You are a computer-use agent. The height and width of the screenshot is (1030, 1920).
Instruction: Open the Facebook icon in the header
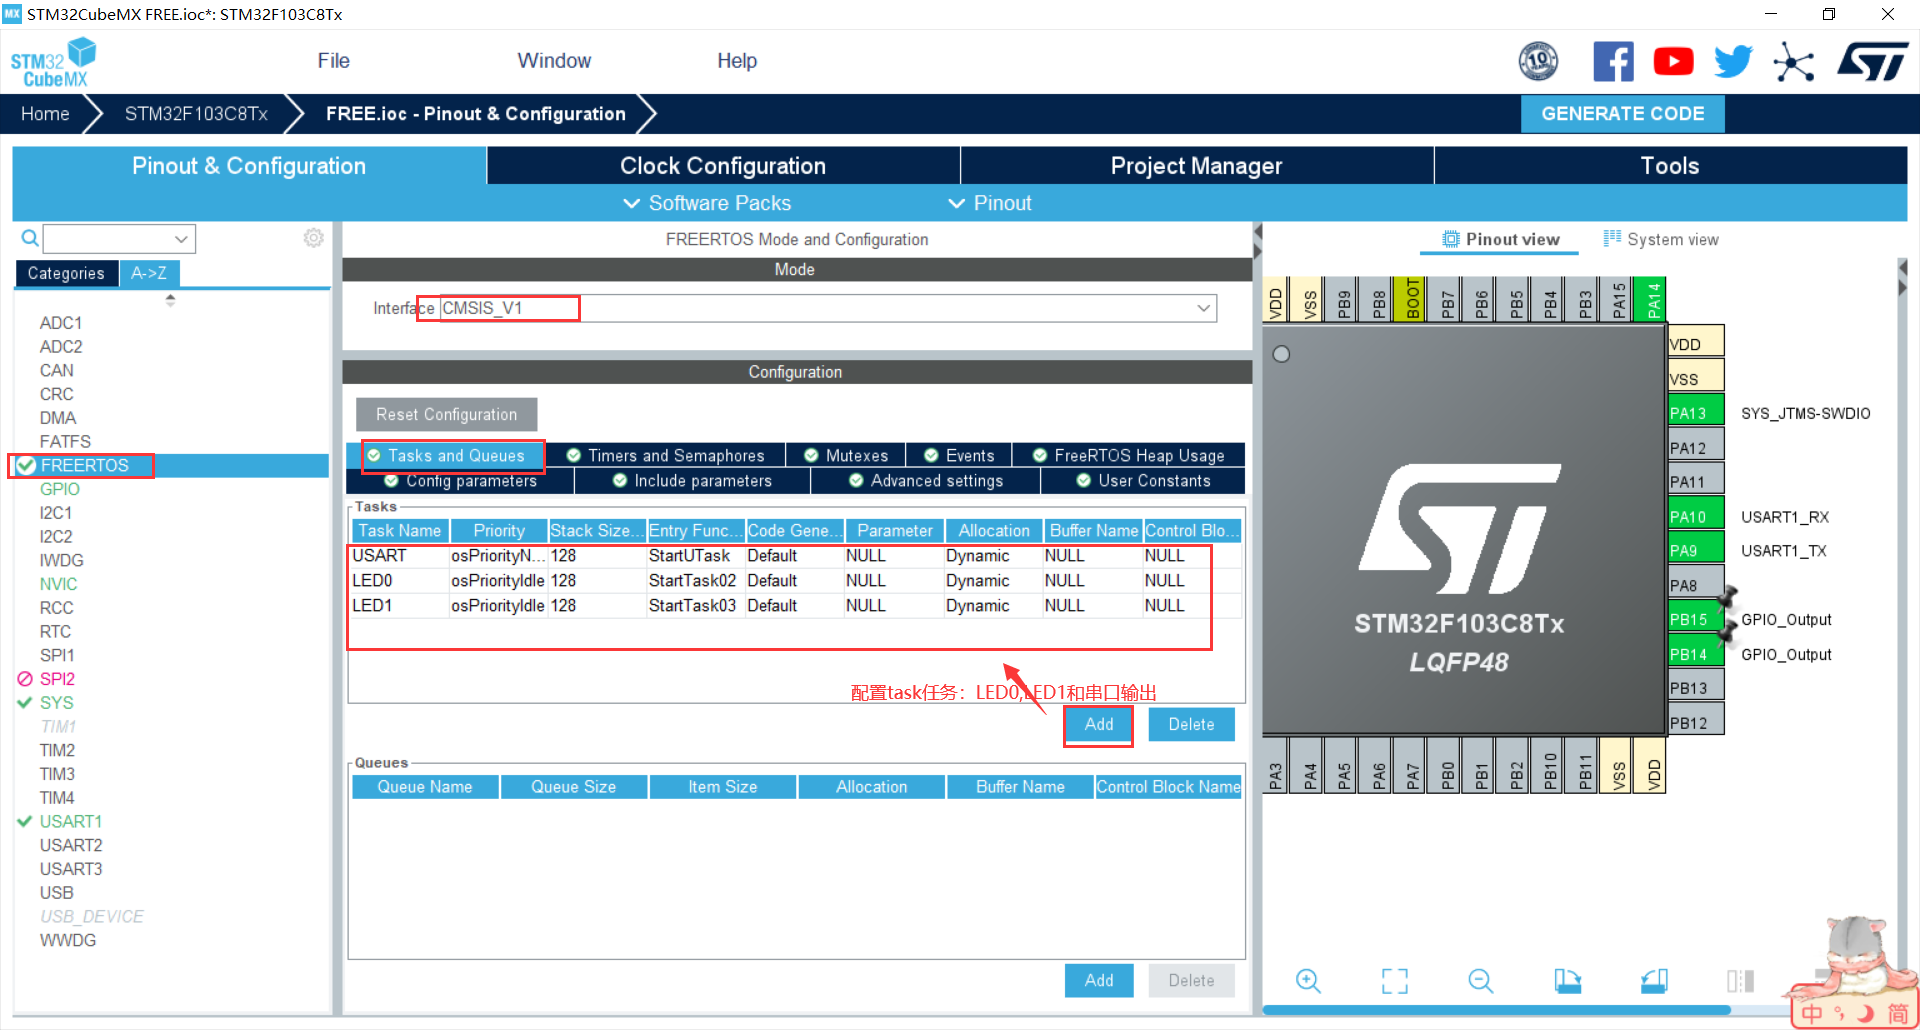coord(1613,61)
